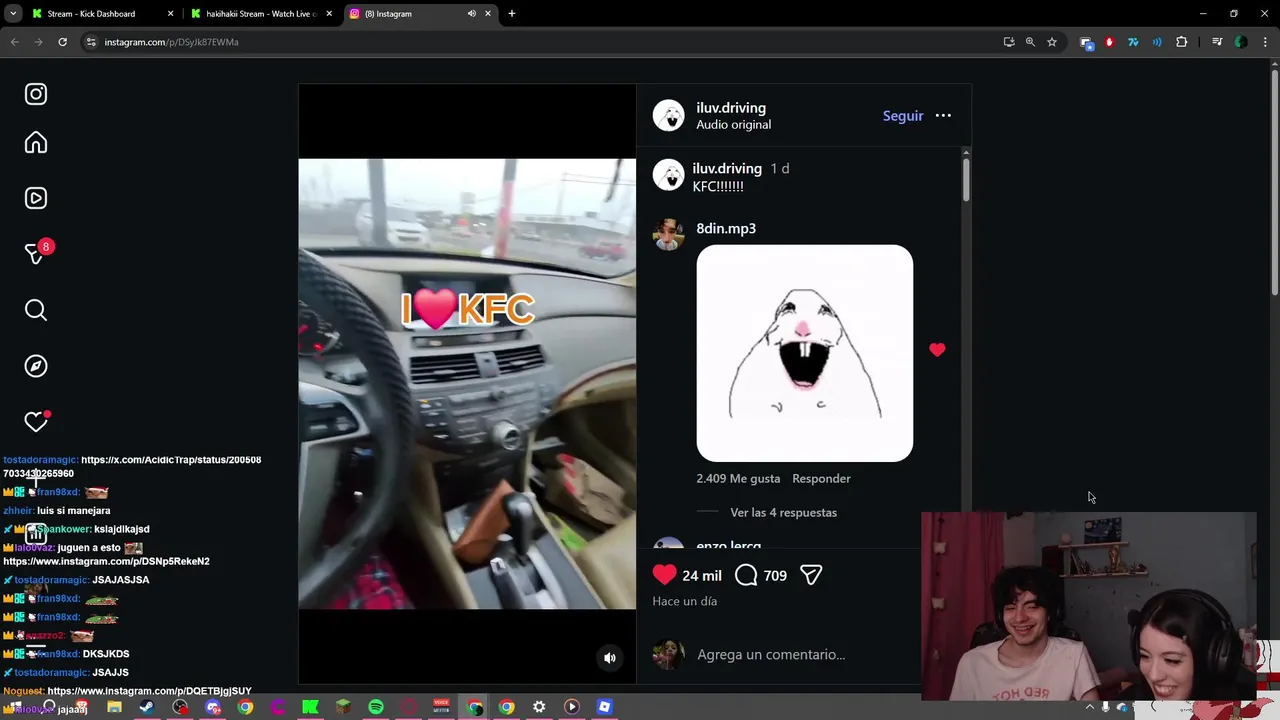Open the Chrome three-dot menu

pos(1265,42)
